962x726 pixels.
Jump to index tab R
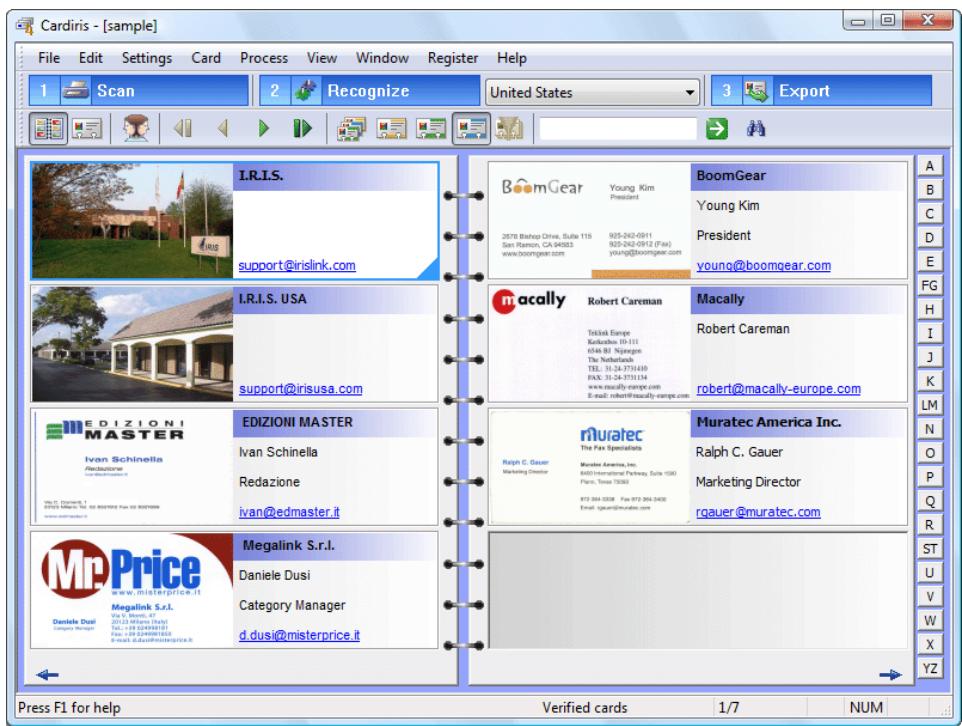click(x=929, y=525)
